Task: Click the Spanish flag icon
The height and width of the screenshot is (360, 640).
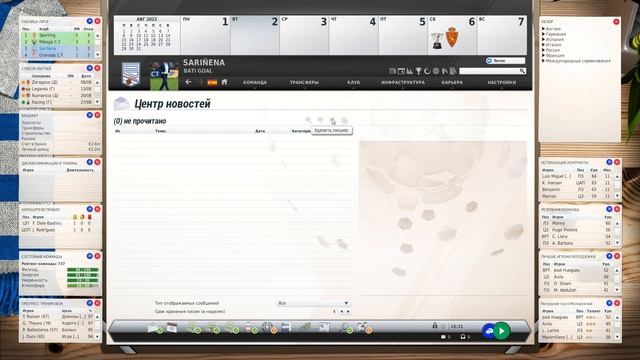Action: coord(212,82)
